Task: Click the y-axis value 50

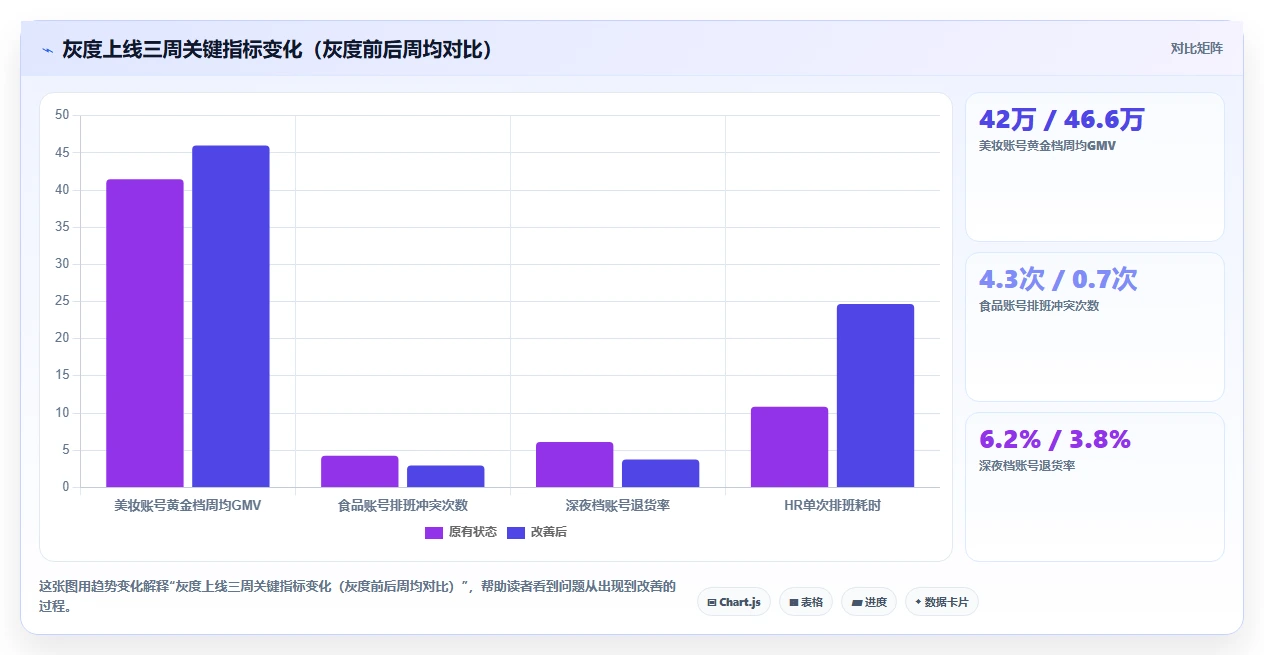Action: click(x=62, y=115)
